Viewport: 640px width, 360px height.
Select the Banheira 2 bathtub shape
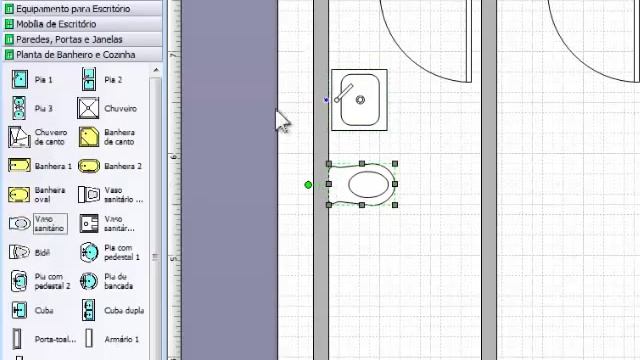pos(109,166)
